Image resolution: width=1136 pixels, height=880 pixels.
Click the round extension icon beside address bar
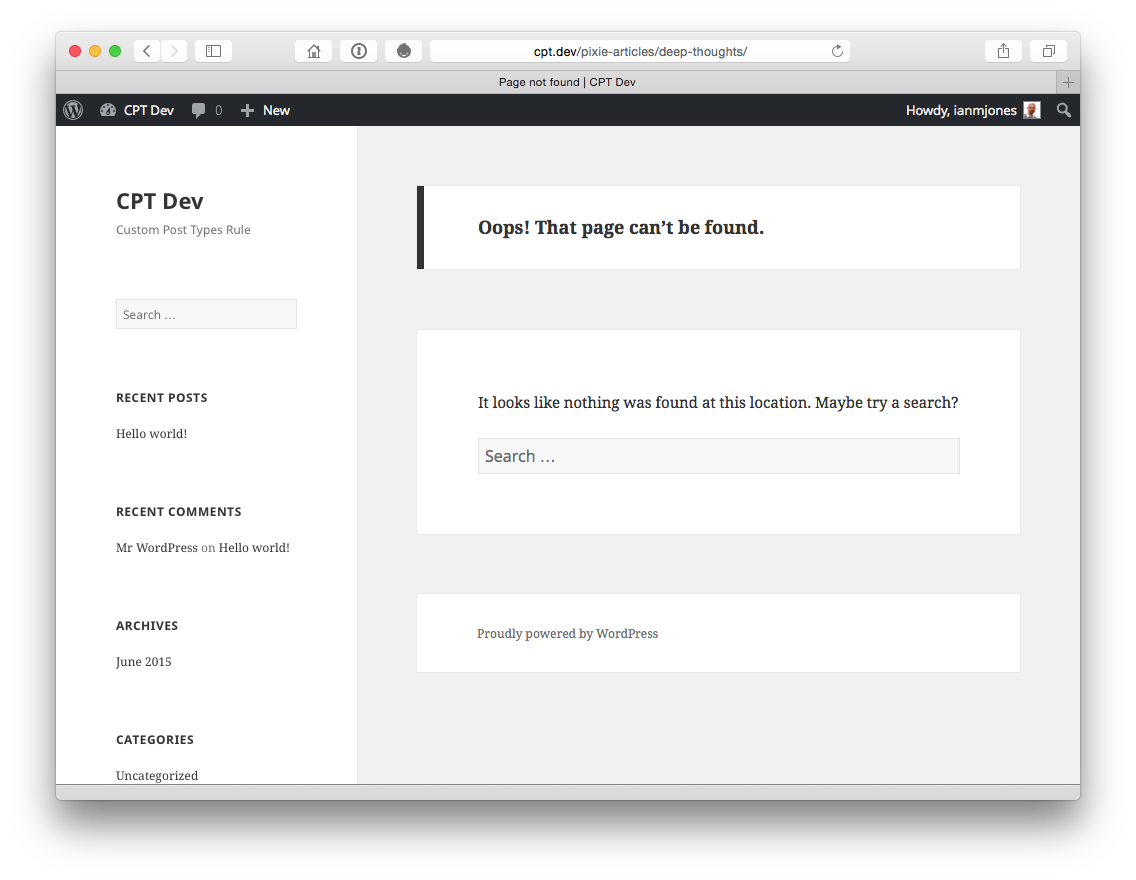[x=404, y=51]
